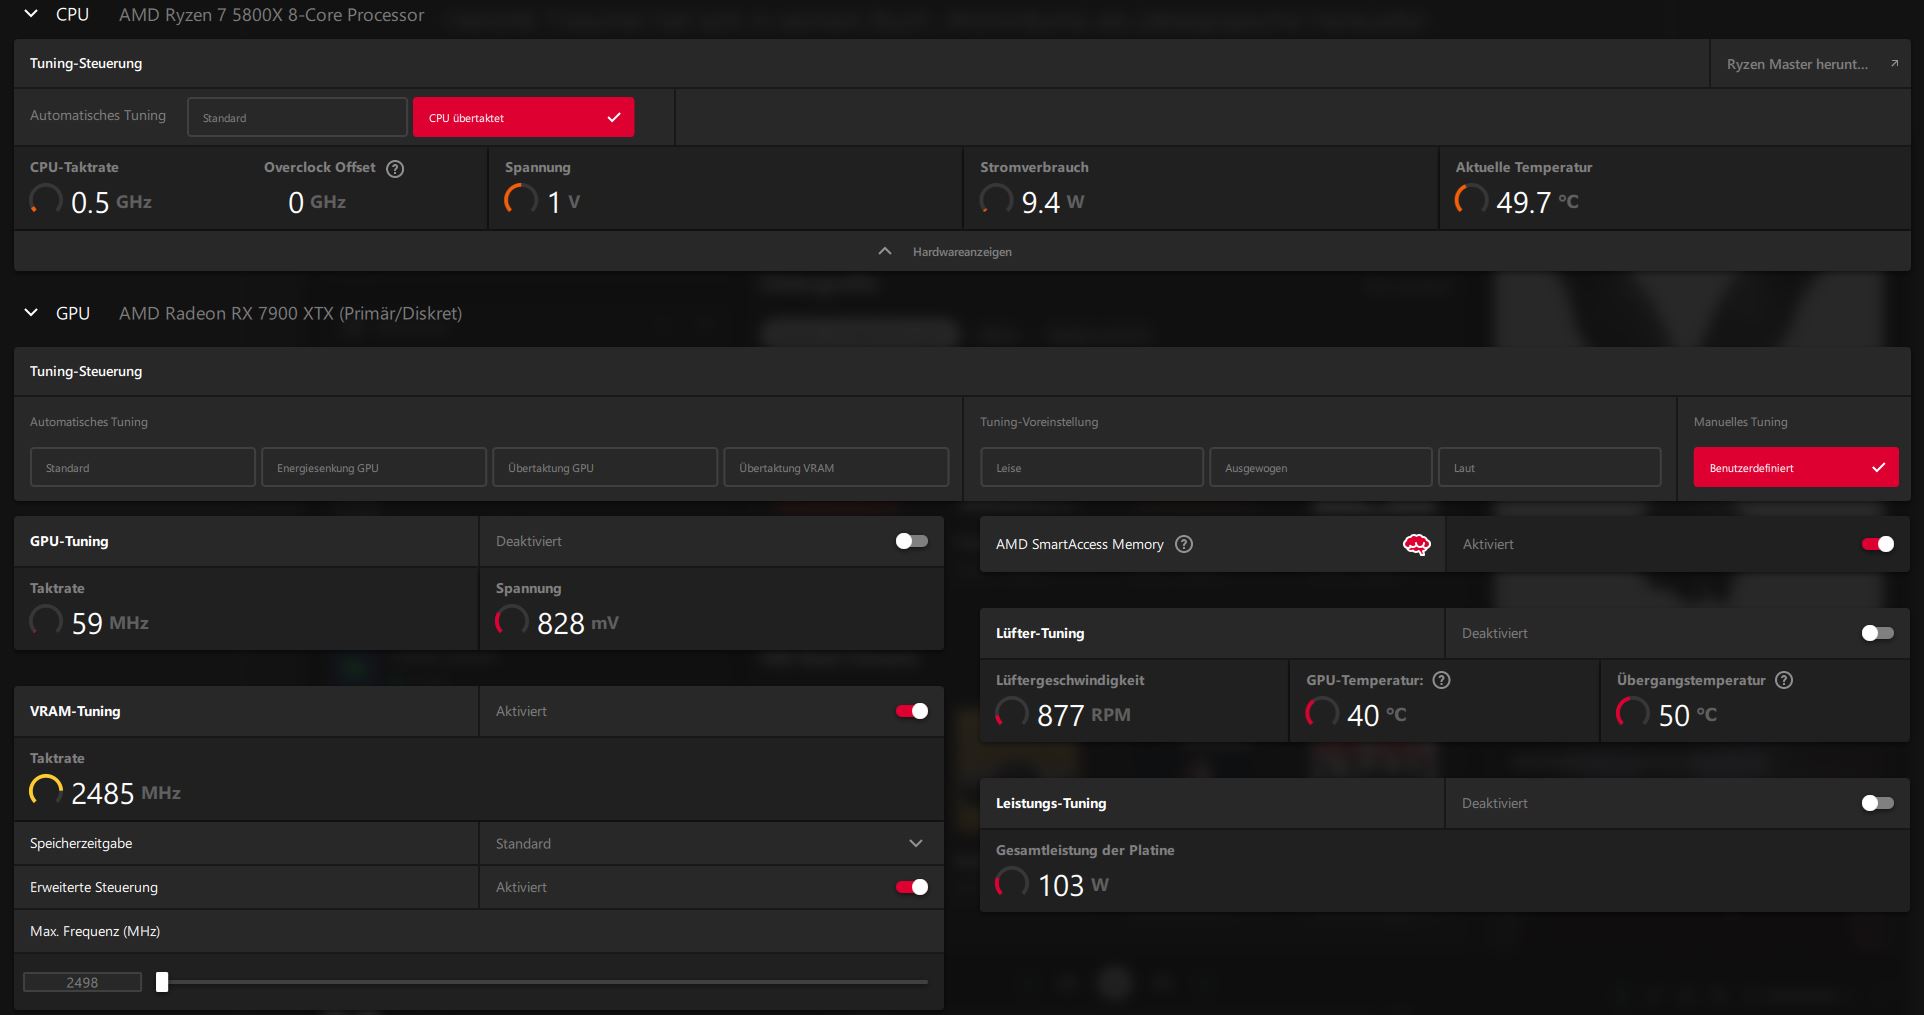Click the Lüftergeschwindigkeit gauge icon
This screenshot has width=1924, height=1015.
(x=1012, y=713)
